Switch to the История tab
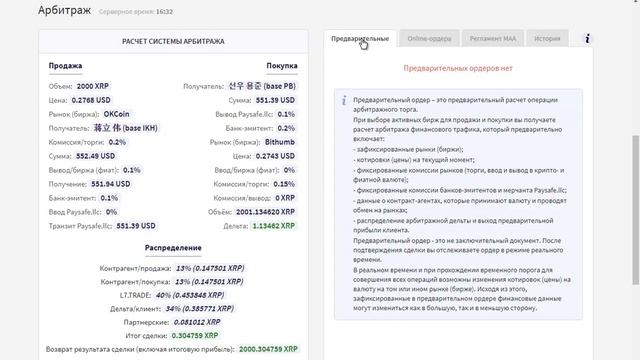The height and width of the screenshot is (360, 640). pyautogui.click(x=547, y=38)
